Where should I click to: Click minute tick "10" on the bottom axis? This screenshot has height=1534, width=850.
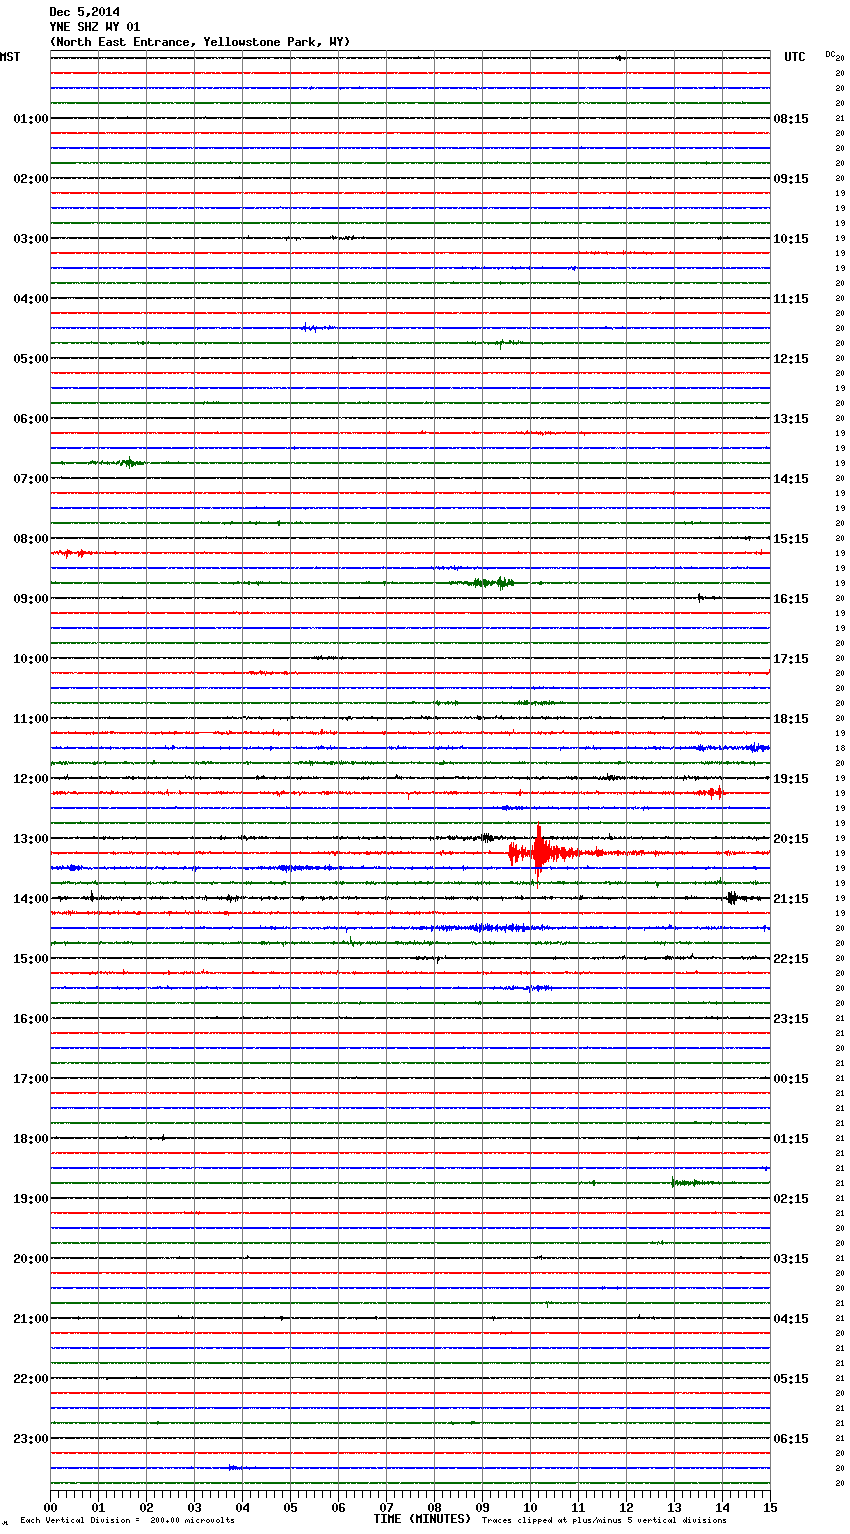[x=530, y=1507]
